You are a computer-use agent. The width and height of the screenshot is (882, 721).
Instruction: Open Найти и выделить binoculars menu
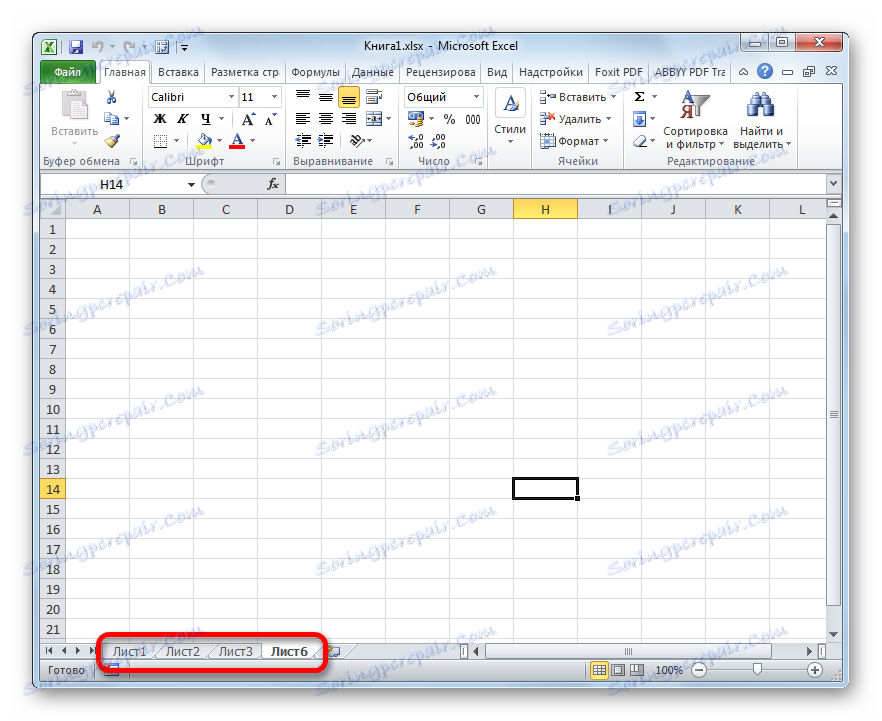(x=762, y=120)
